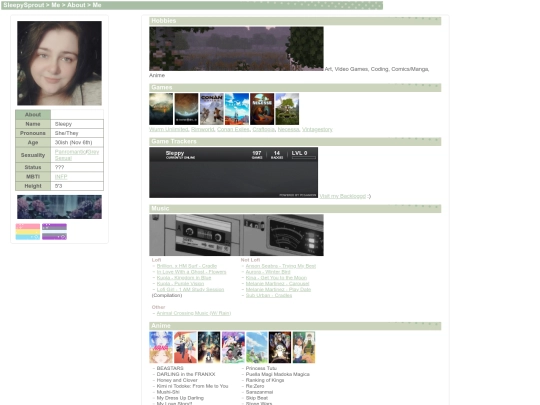Play In Love With a Ghost - Flowers
Image resolution: width=540 pixels, height=405 pixels.
[x=191, y=272]
